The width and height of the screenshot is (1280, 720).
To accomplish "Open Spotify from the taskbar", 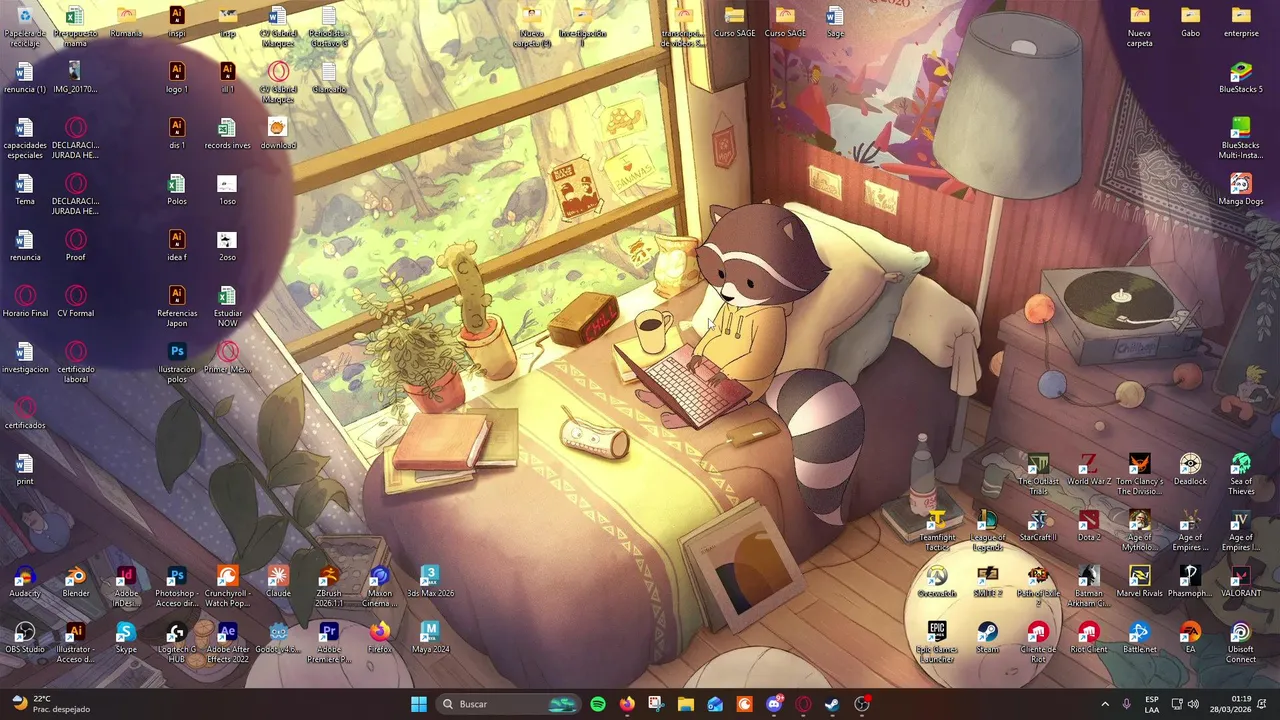I will coord(598,704).
